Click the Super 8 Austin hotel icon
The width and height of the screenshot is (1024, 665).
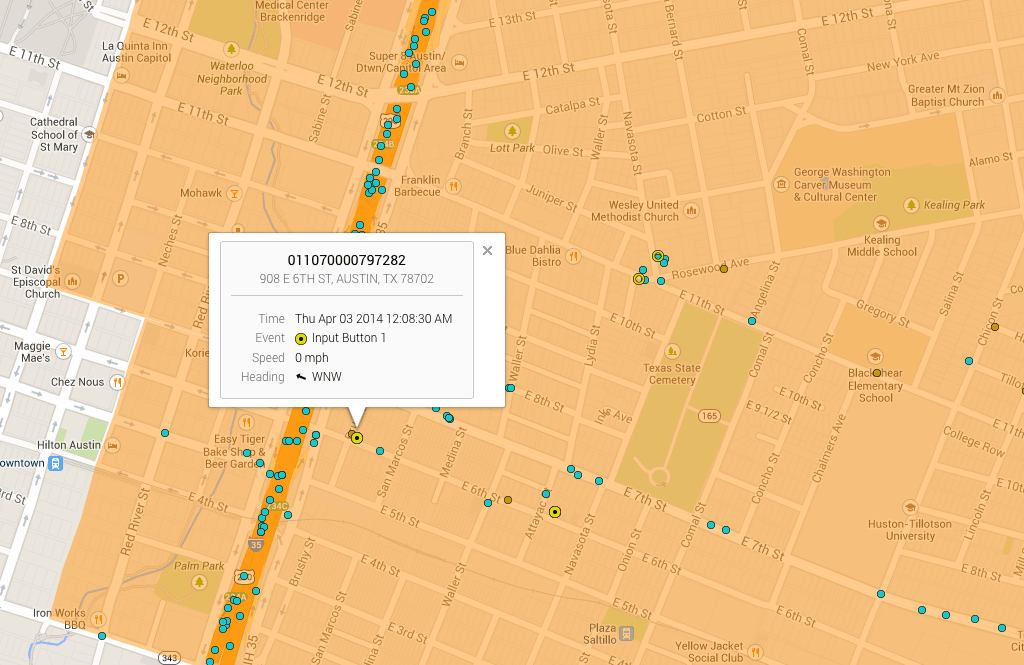pyautogui.click(x=459, y=63)
